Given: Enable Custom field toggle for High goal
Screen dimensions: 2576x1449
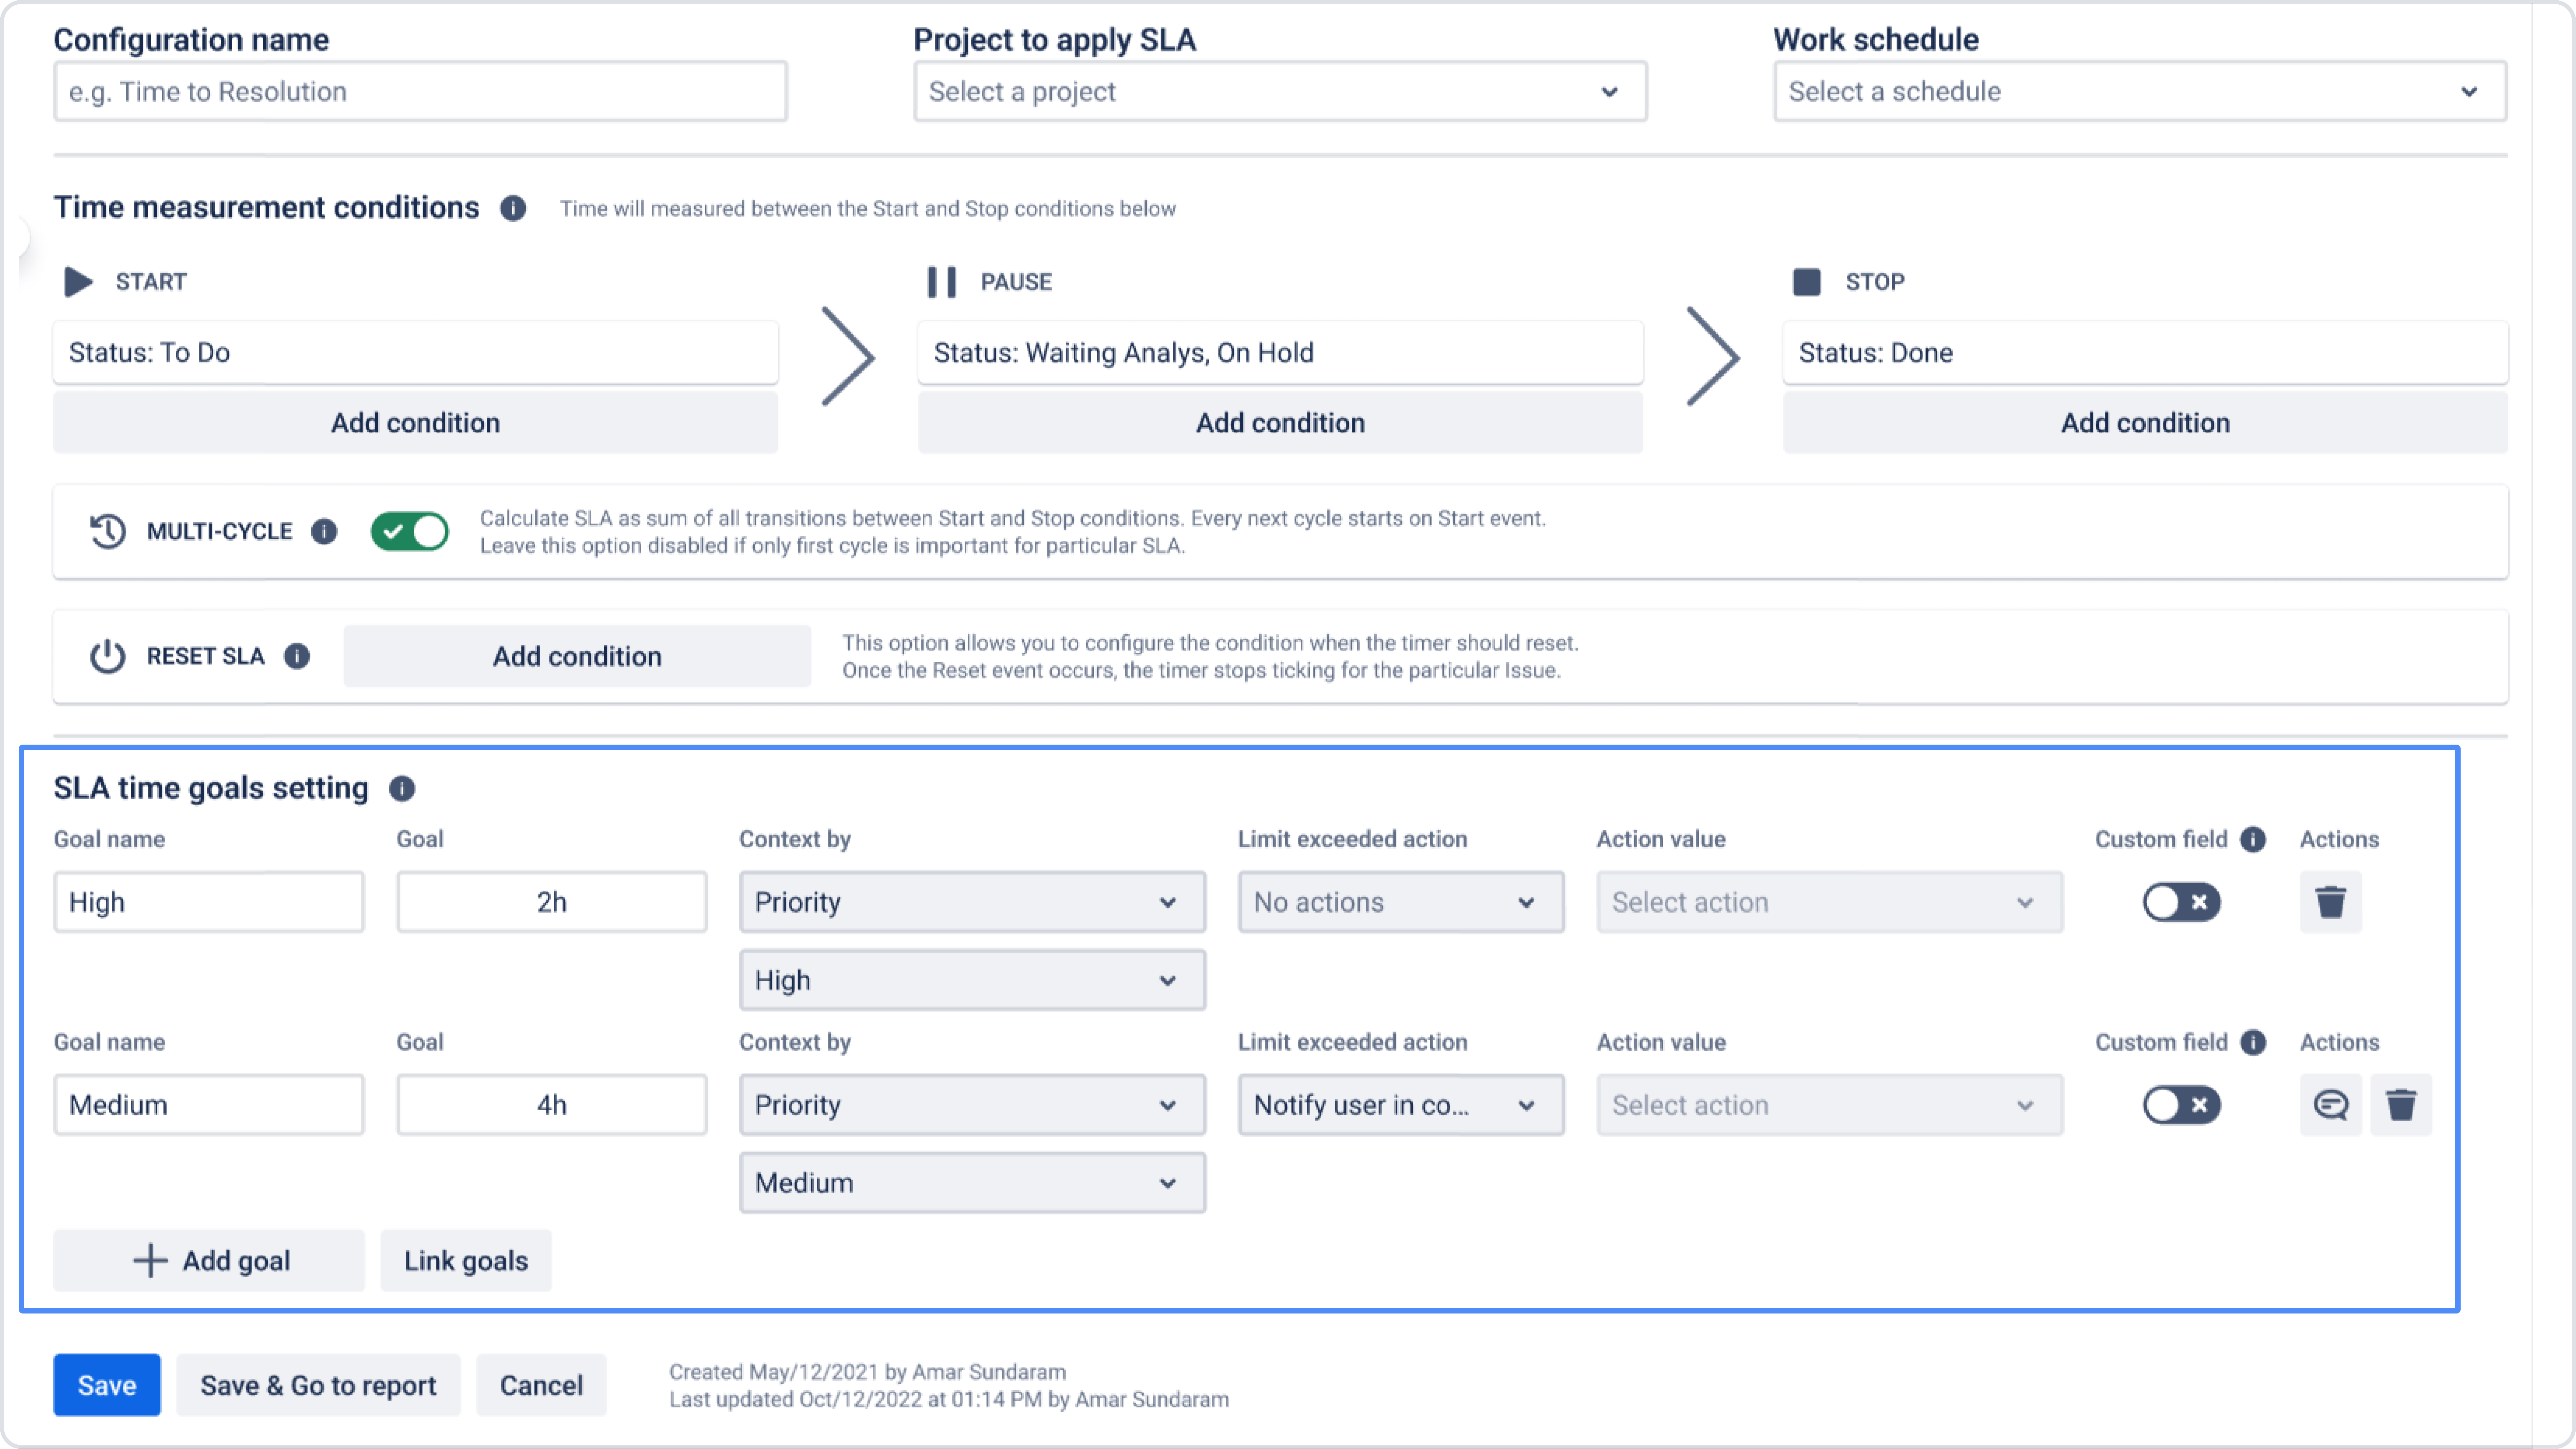Looking at the screenshot, I should (2181, 902).
